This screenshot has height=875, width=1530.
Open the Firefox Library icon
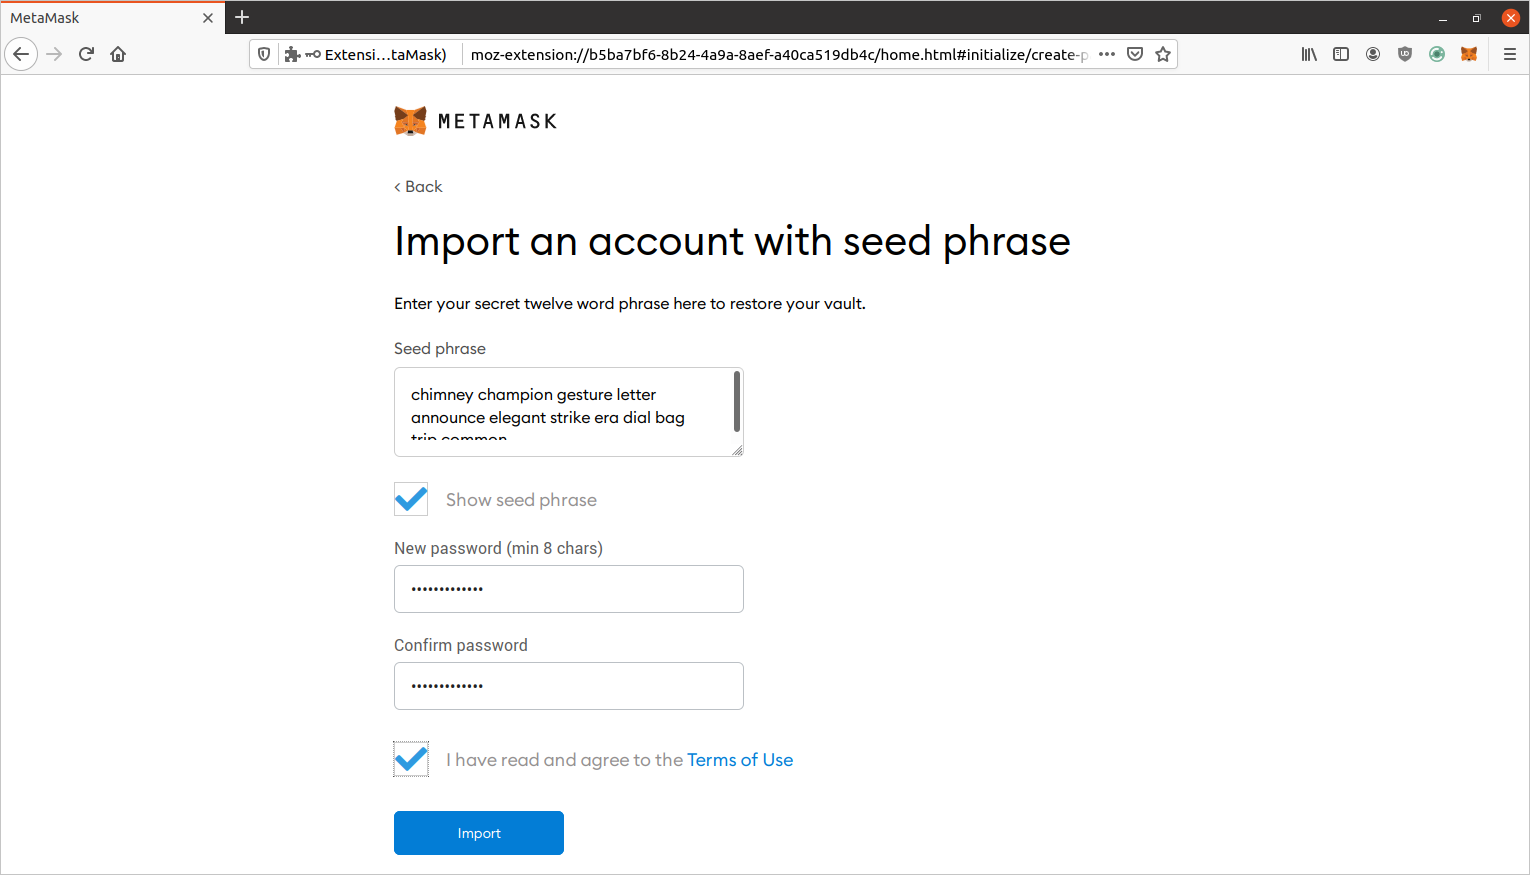[1308, 54]
